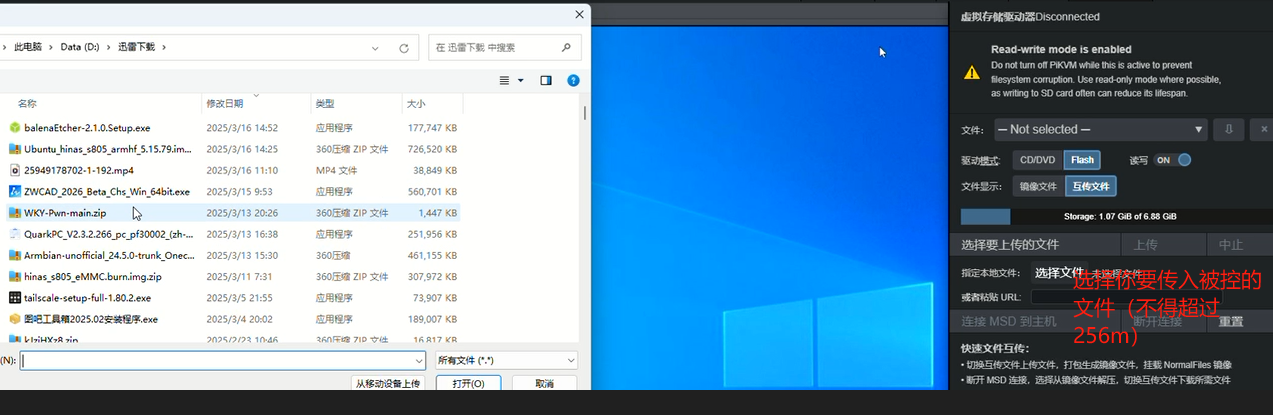Expand the file type filter dropdown
1273x415 pixels.
click(507, 360)
